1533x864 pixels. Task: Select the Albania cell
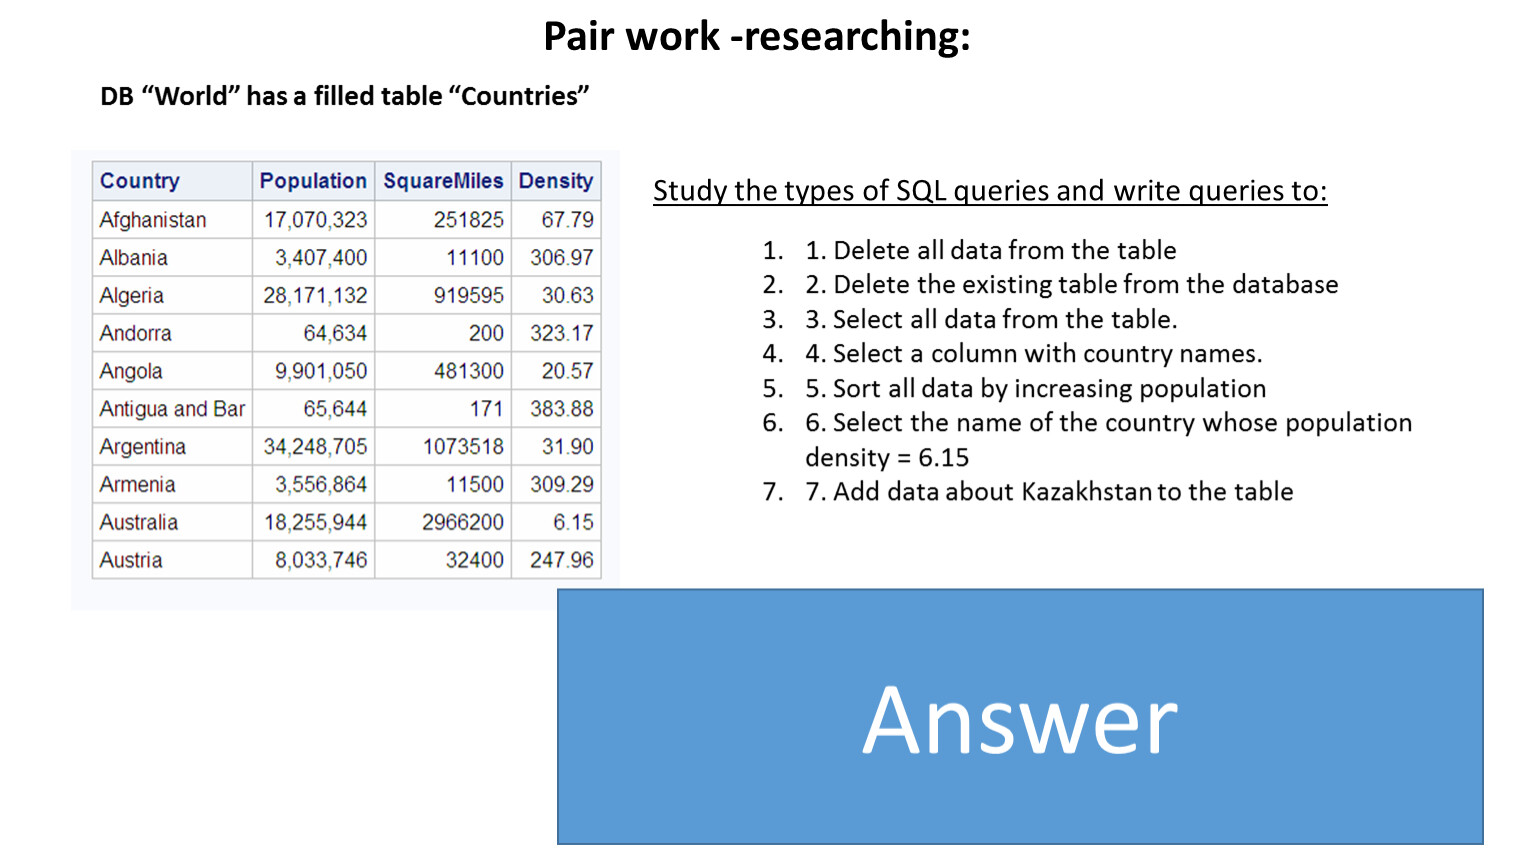click(172, 258)
